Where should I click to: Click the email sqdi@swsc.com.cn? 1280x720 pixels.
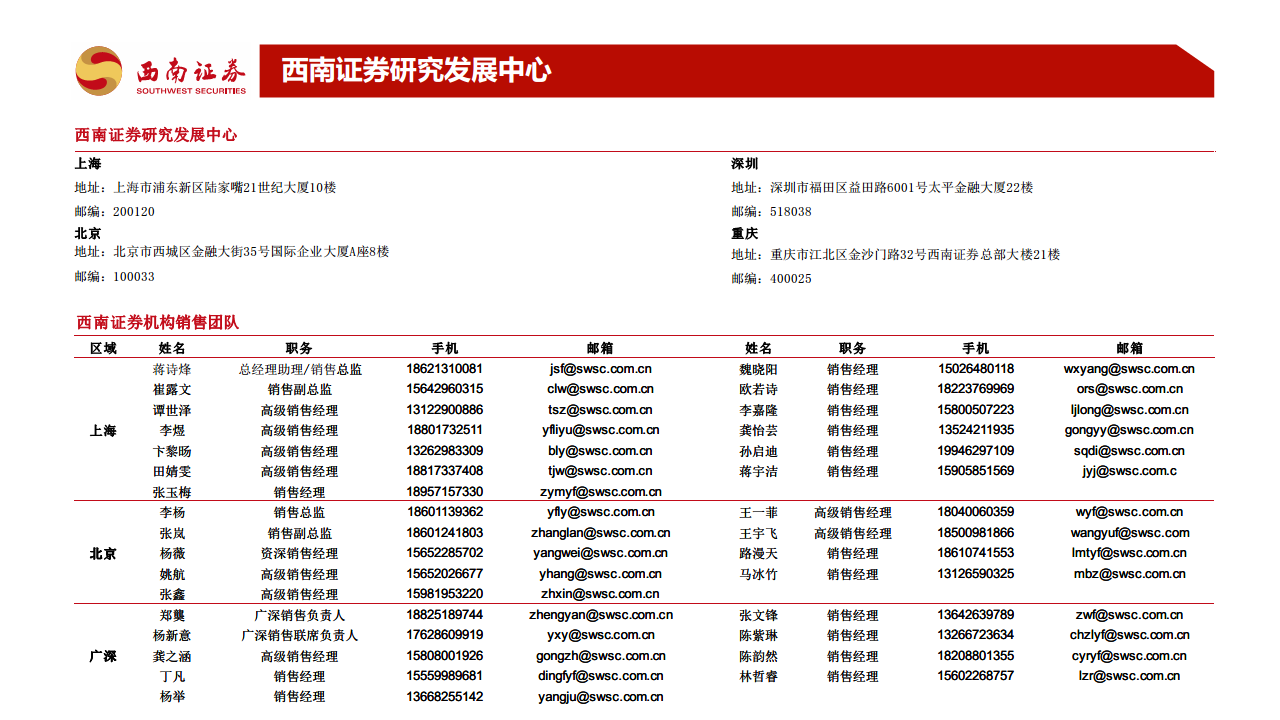point(1129,451)
